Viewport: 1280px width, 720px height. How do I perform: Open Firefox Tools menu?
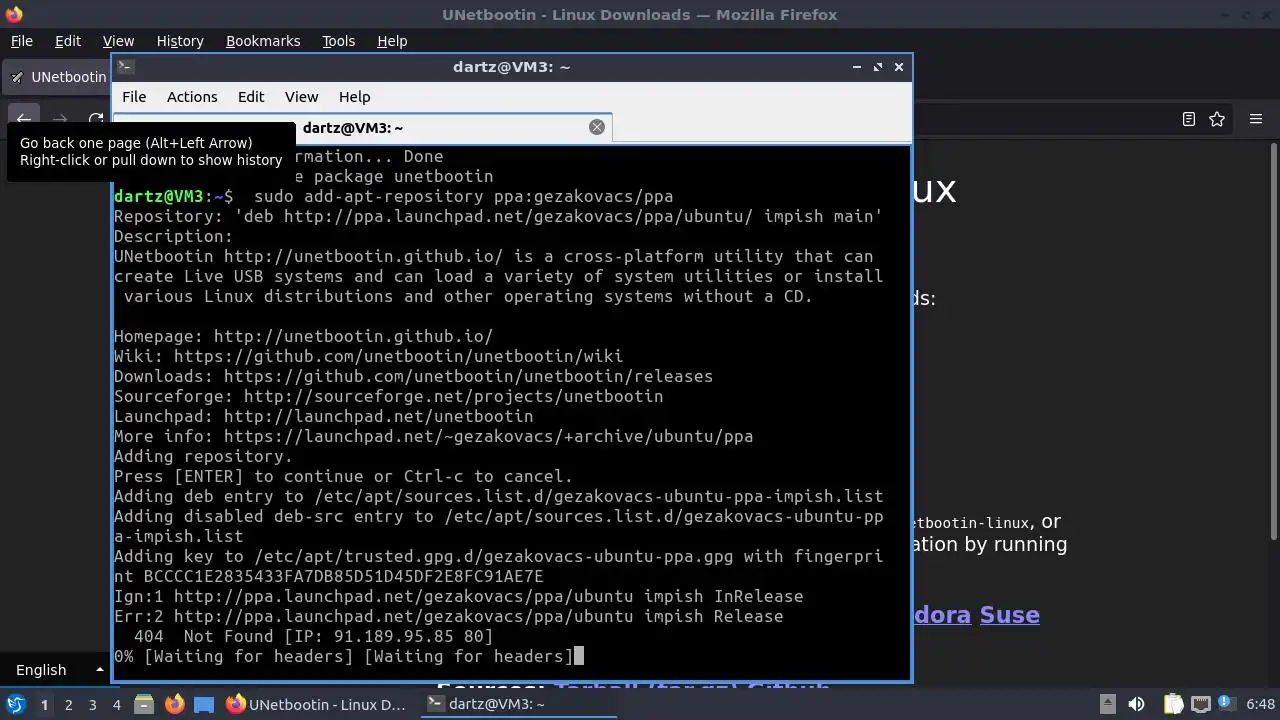338,41
